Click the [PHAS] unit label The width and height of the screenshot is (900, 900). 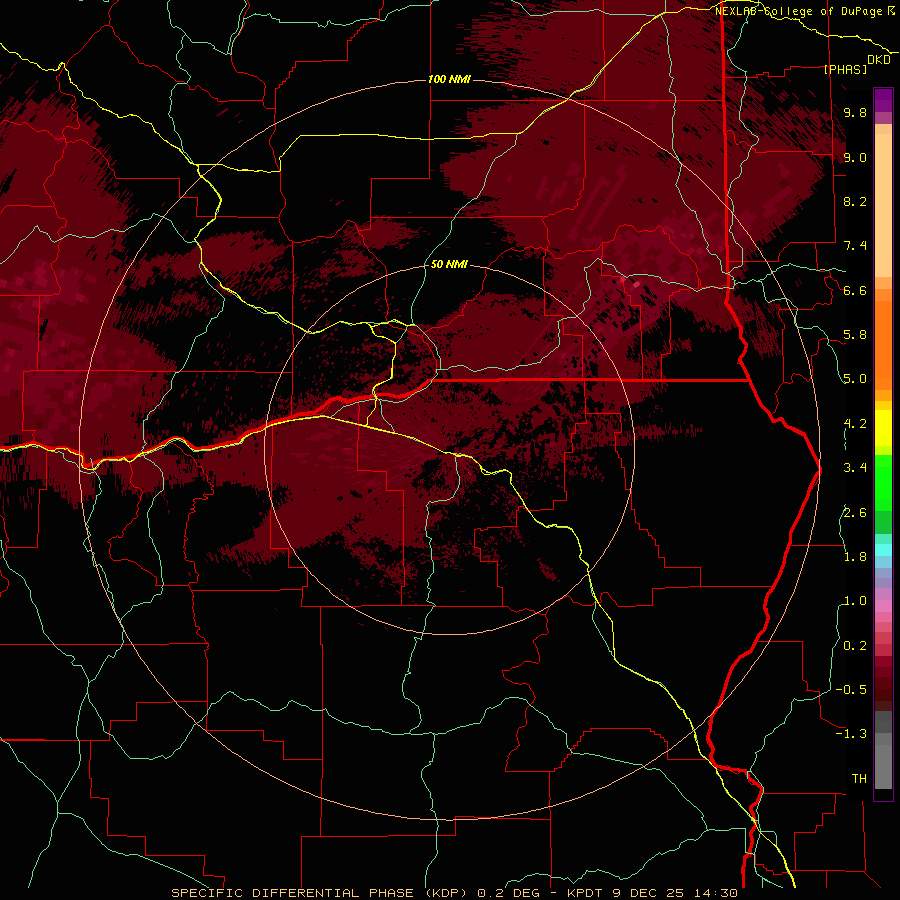845,69
